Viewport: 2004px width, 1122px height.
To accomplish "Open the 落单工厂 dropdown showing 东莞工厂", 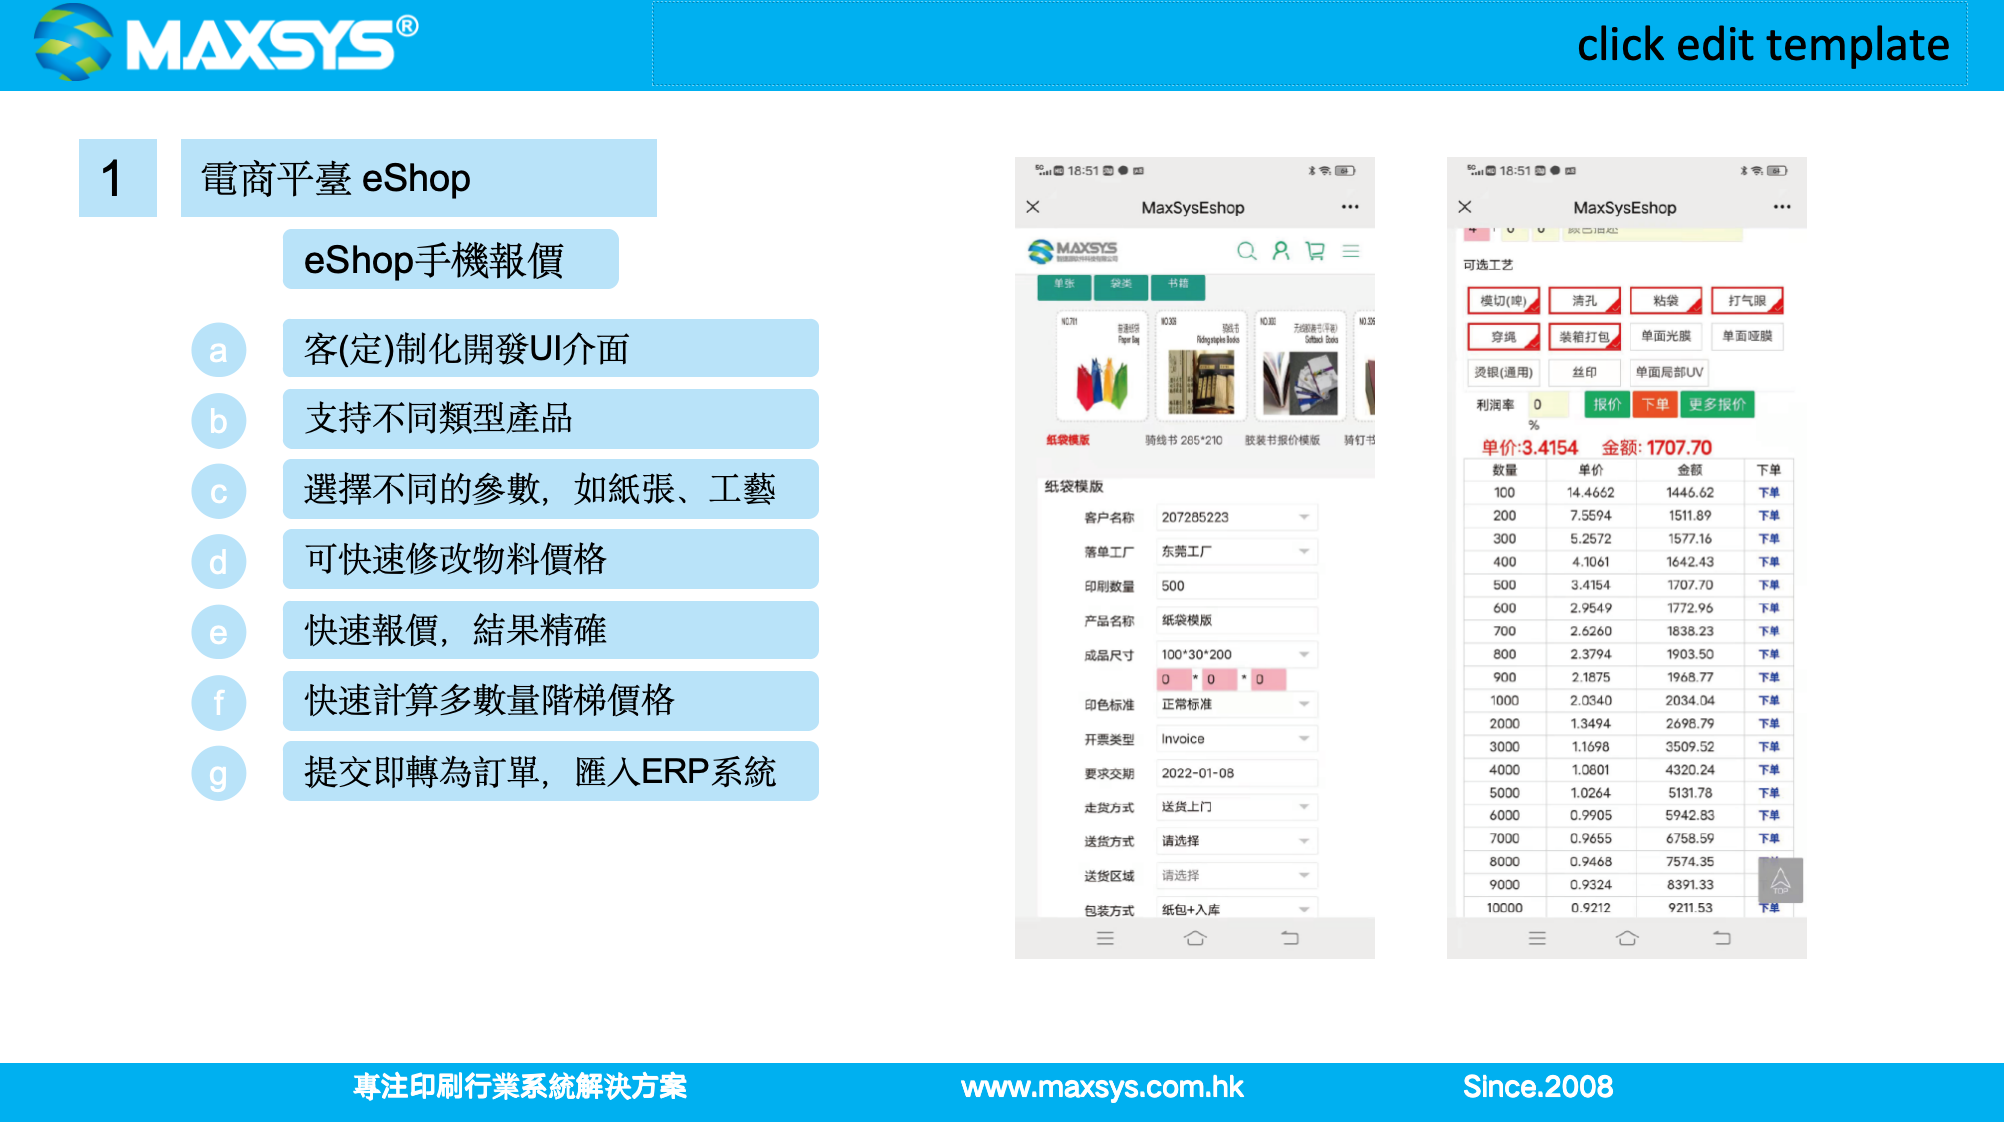I will (1236, 551).
